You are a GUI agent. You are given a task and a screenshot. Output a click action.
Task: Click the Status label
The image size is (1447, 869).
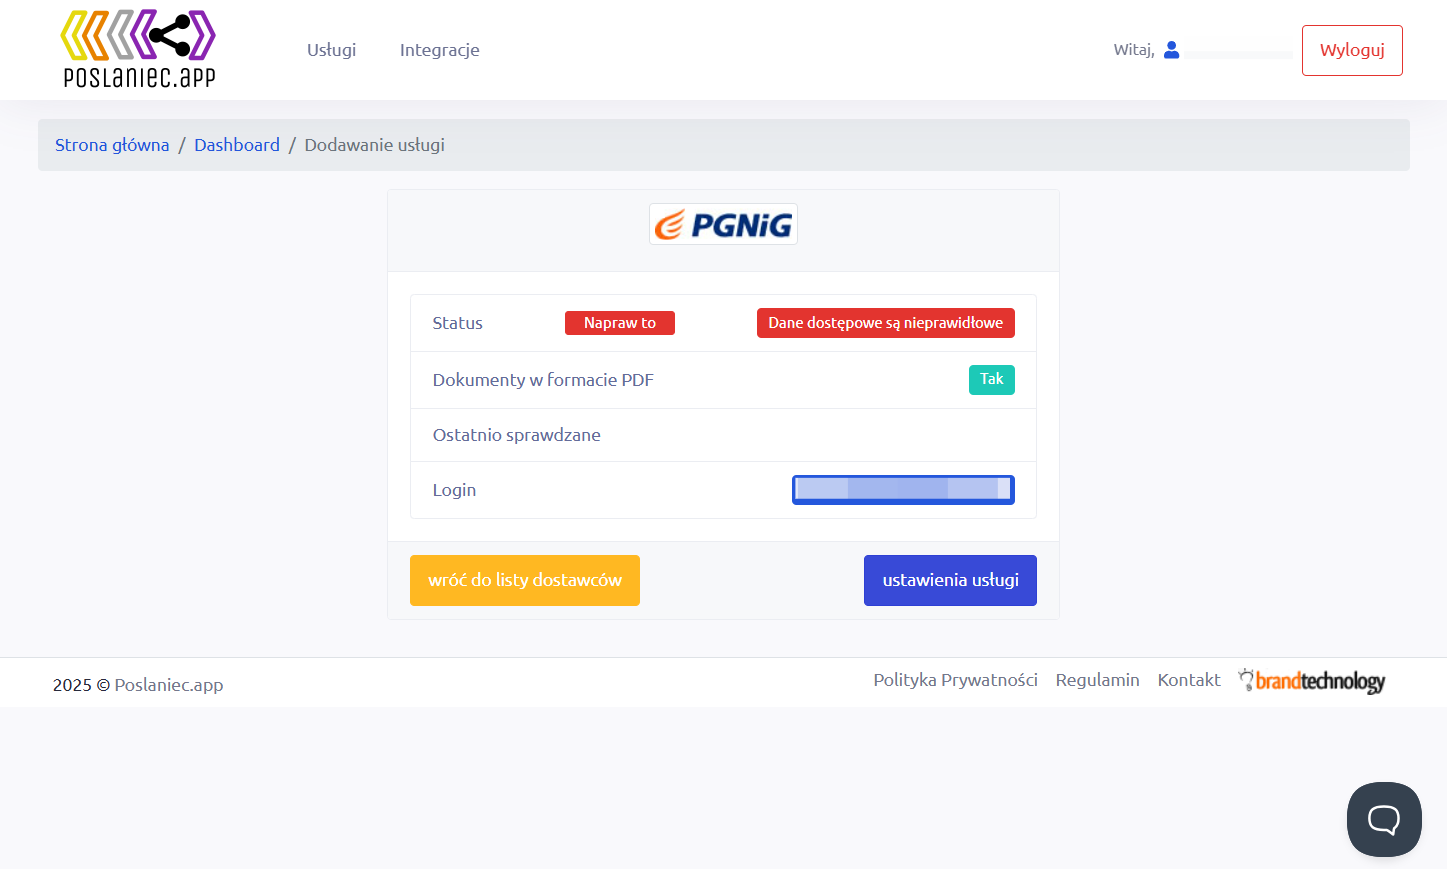point(457,323)
